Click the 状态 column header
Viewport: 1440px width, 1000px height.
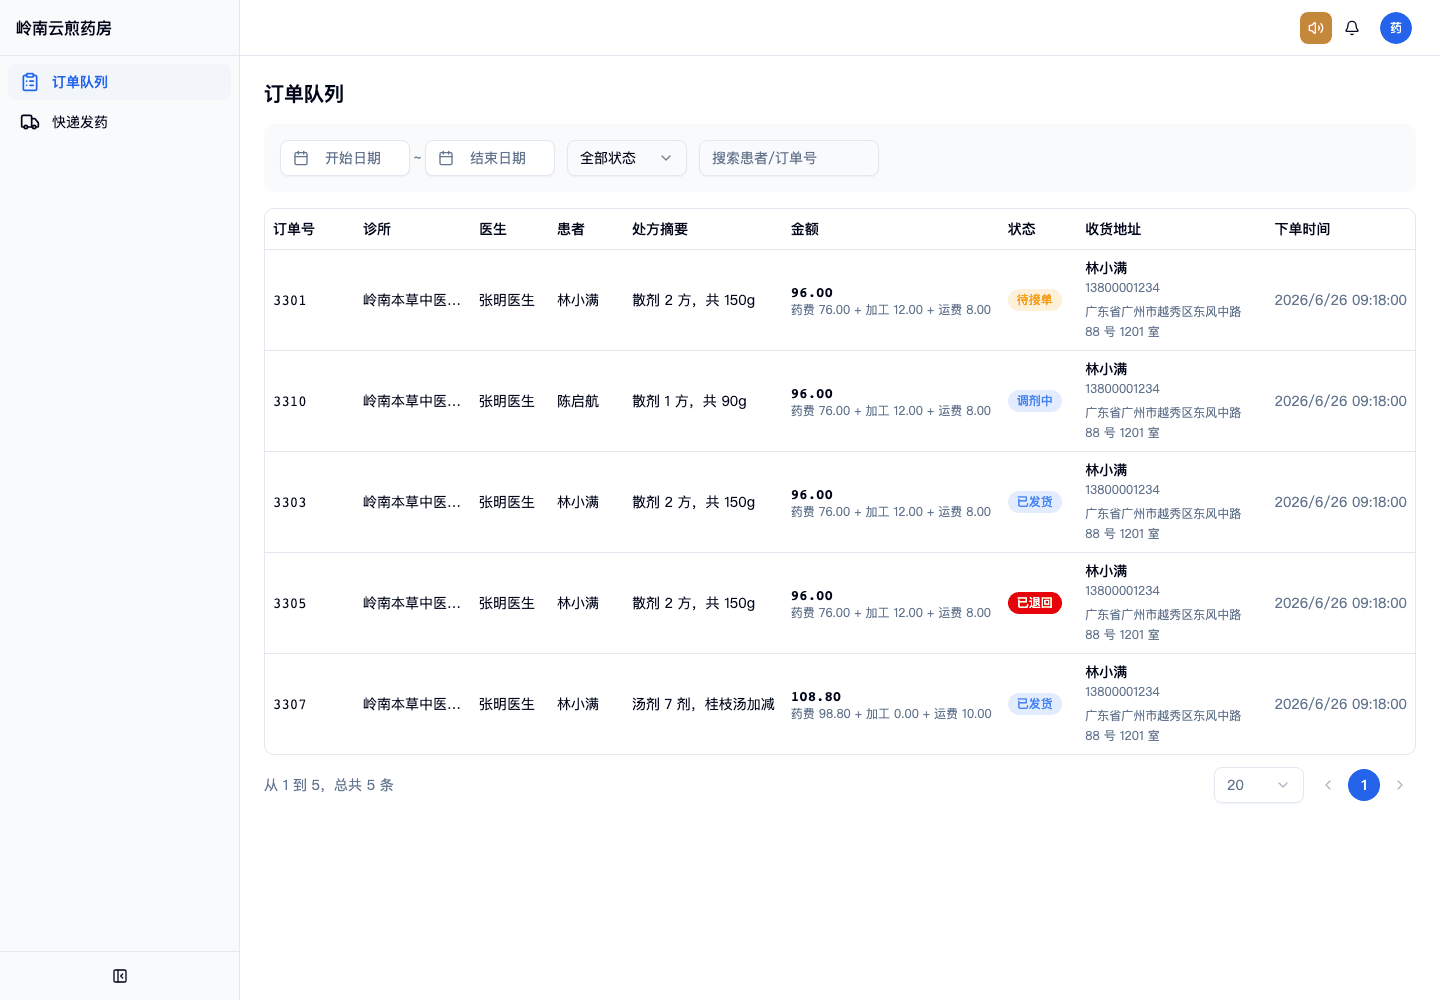1022,229
